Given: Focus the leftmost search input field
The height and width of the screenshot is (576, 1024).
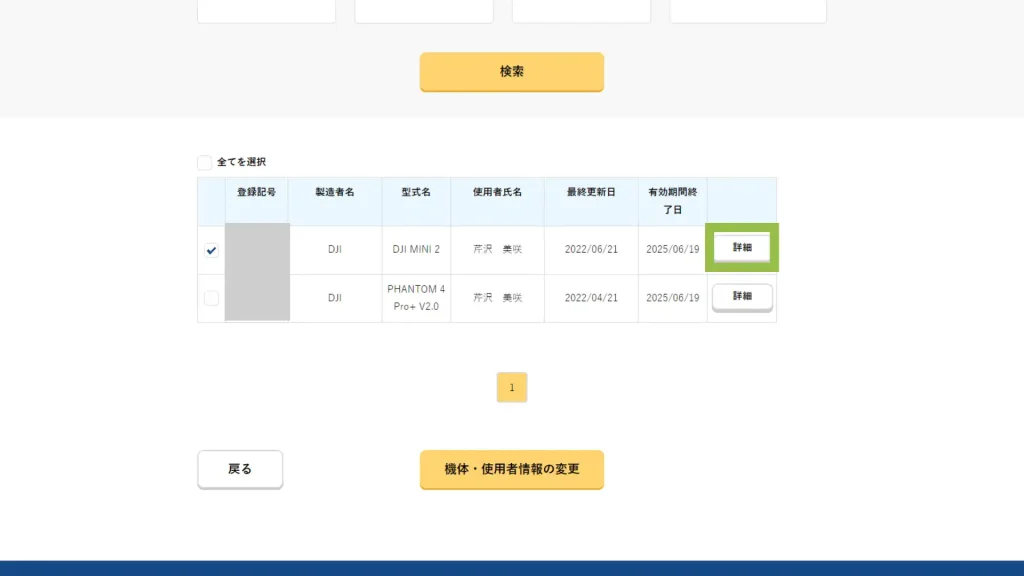Looking at the screenshot, I should point(266,11).
